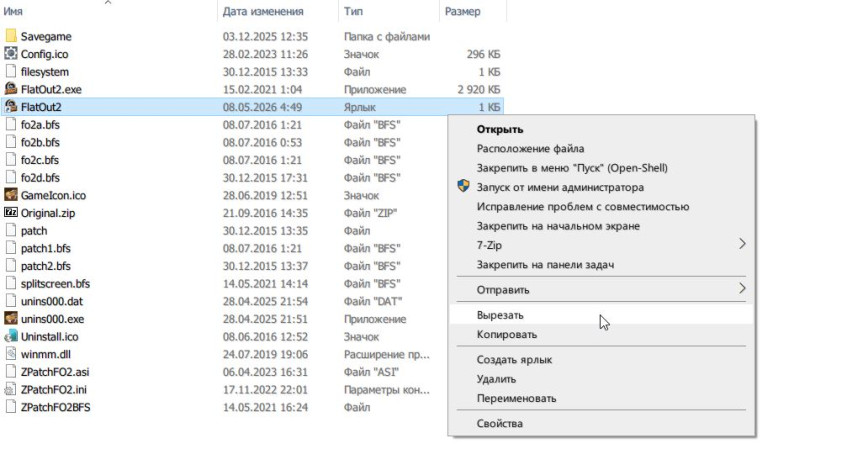Choose Расположение файла in the context menu
This screenshot has width=847, height=449.
click(530, 149)
